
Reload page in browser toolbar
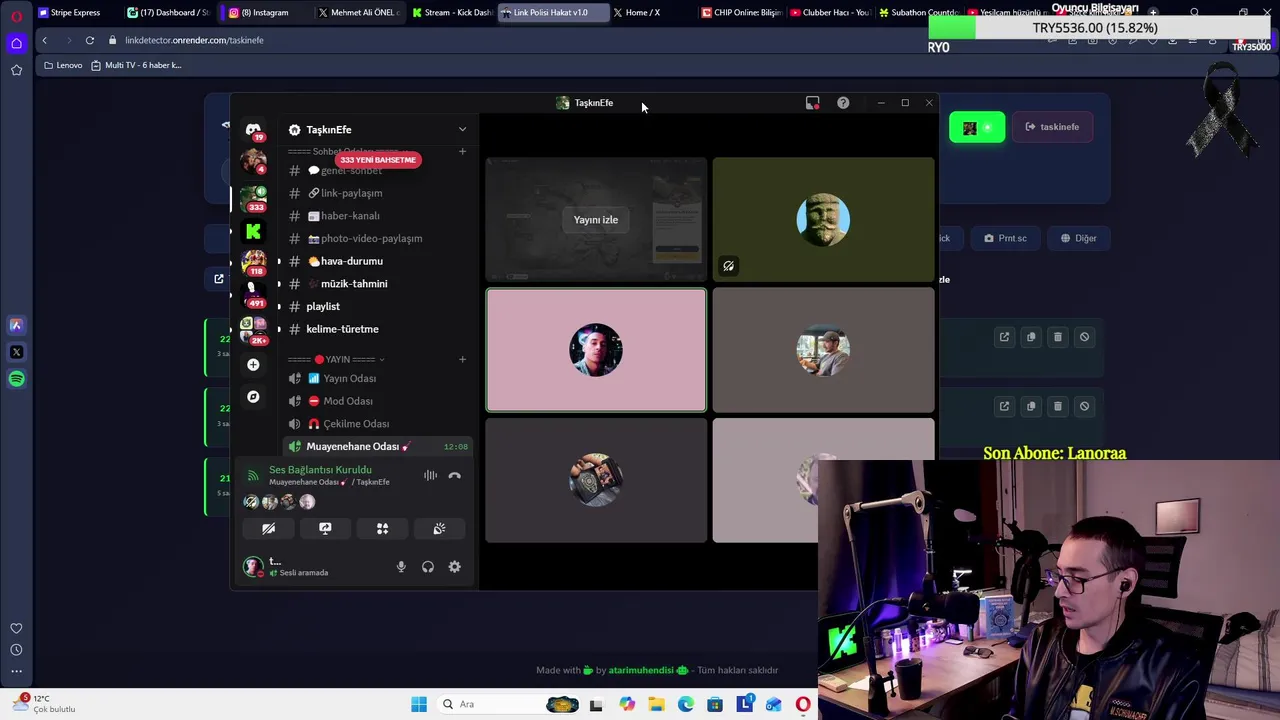click(89, 40)
